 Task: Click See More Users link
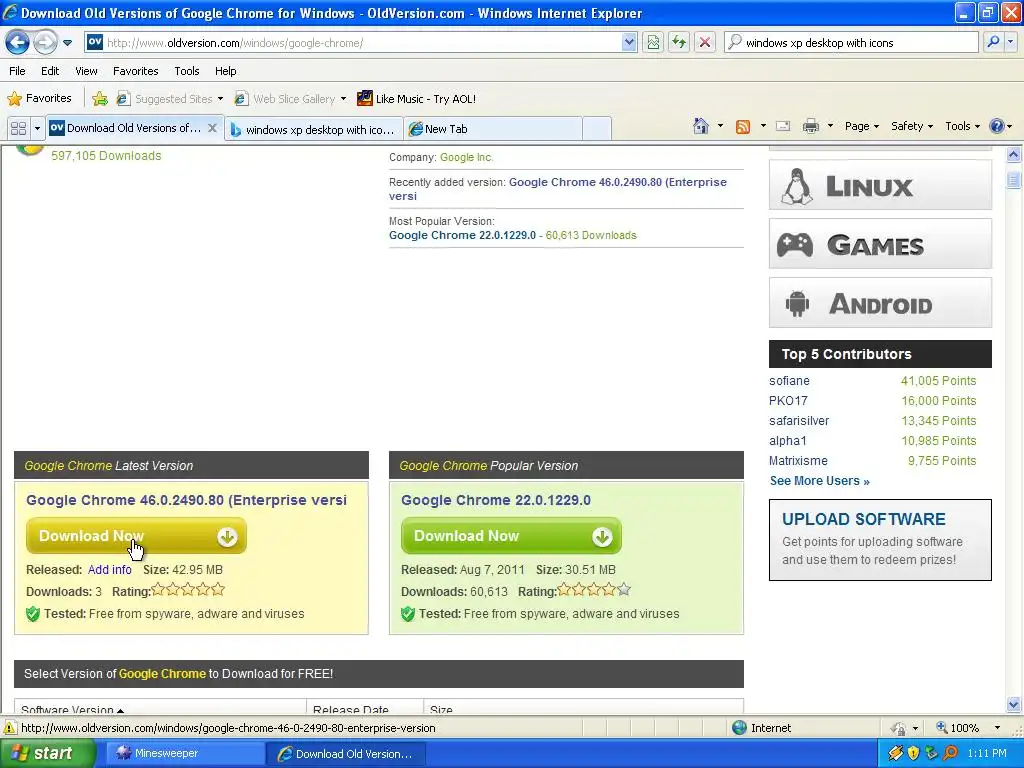(820, 481)
